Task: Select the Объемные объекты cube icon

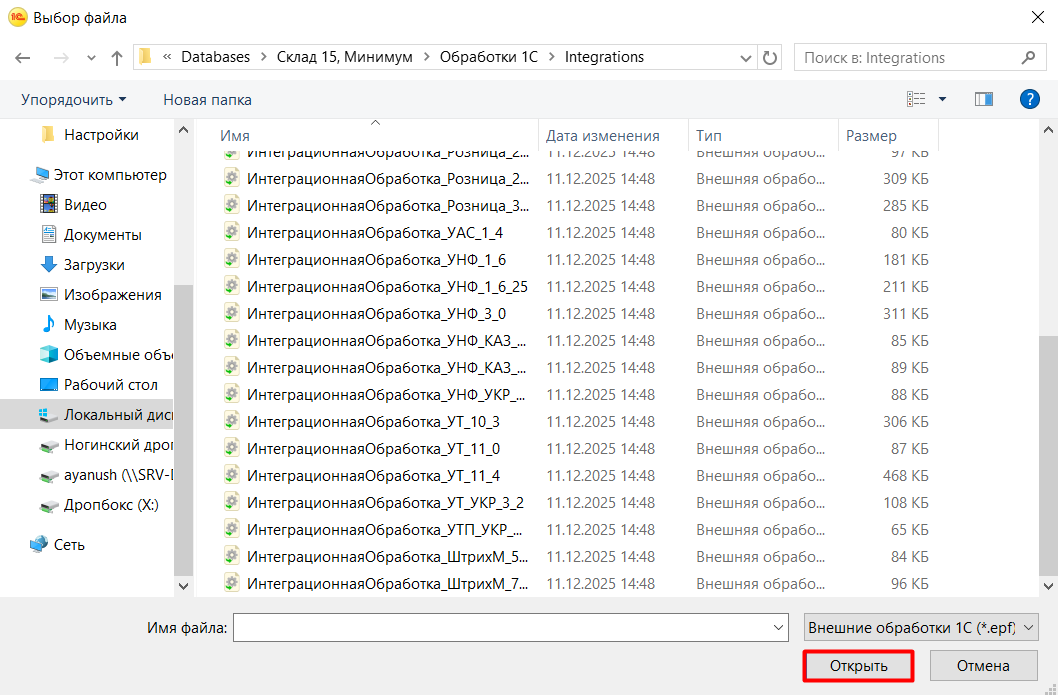Action: [x=49, y=354]
